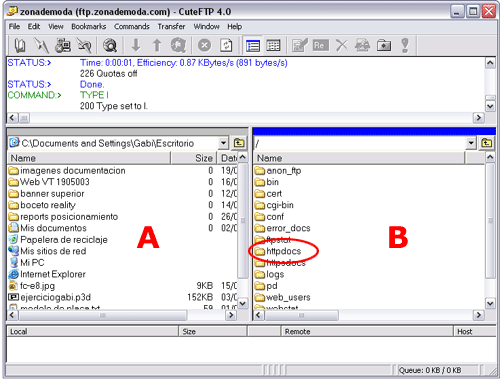Click the upload arrow toolbar icon

[x=157, y=45]
